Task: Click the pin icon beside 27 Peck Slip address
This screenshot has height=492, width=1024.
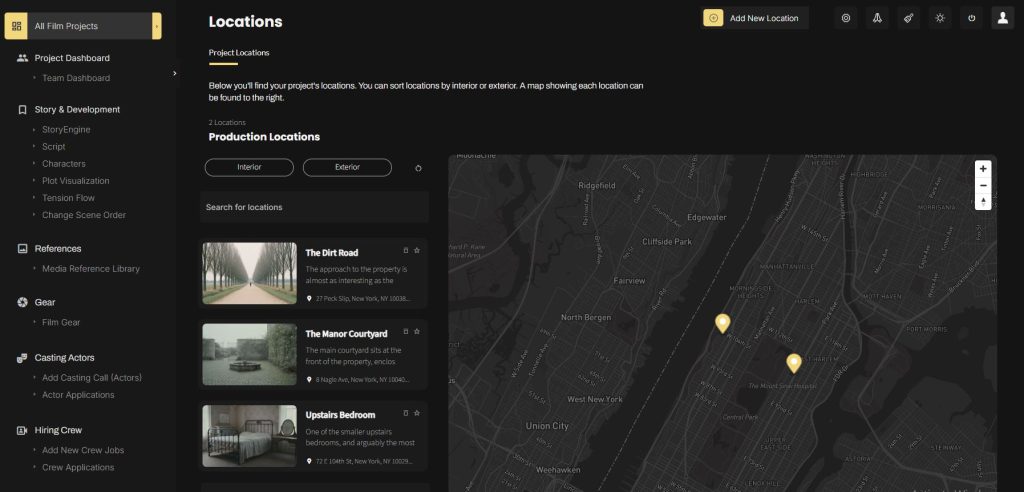Action: 309,298
